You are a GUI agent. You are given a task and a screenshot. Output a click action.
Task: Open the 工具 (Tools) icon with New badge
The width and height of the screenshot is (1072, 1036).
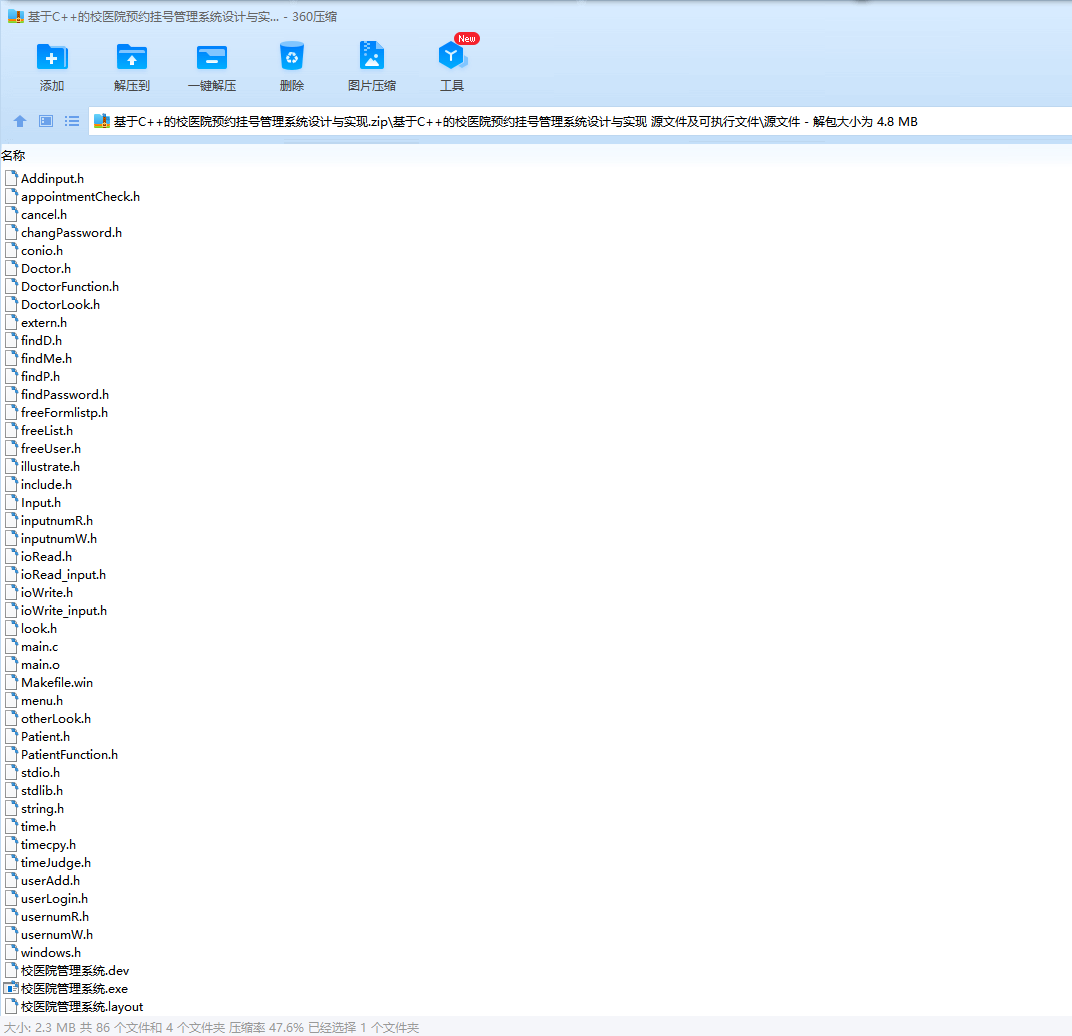pos(452,57)
